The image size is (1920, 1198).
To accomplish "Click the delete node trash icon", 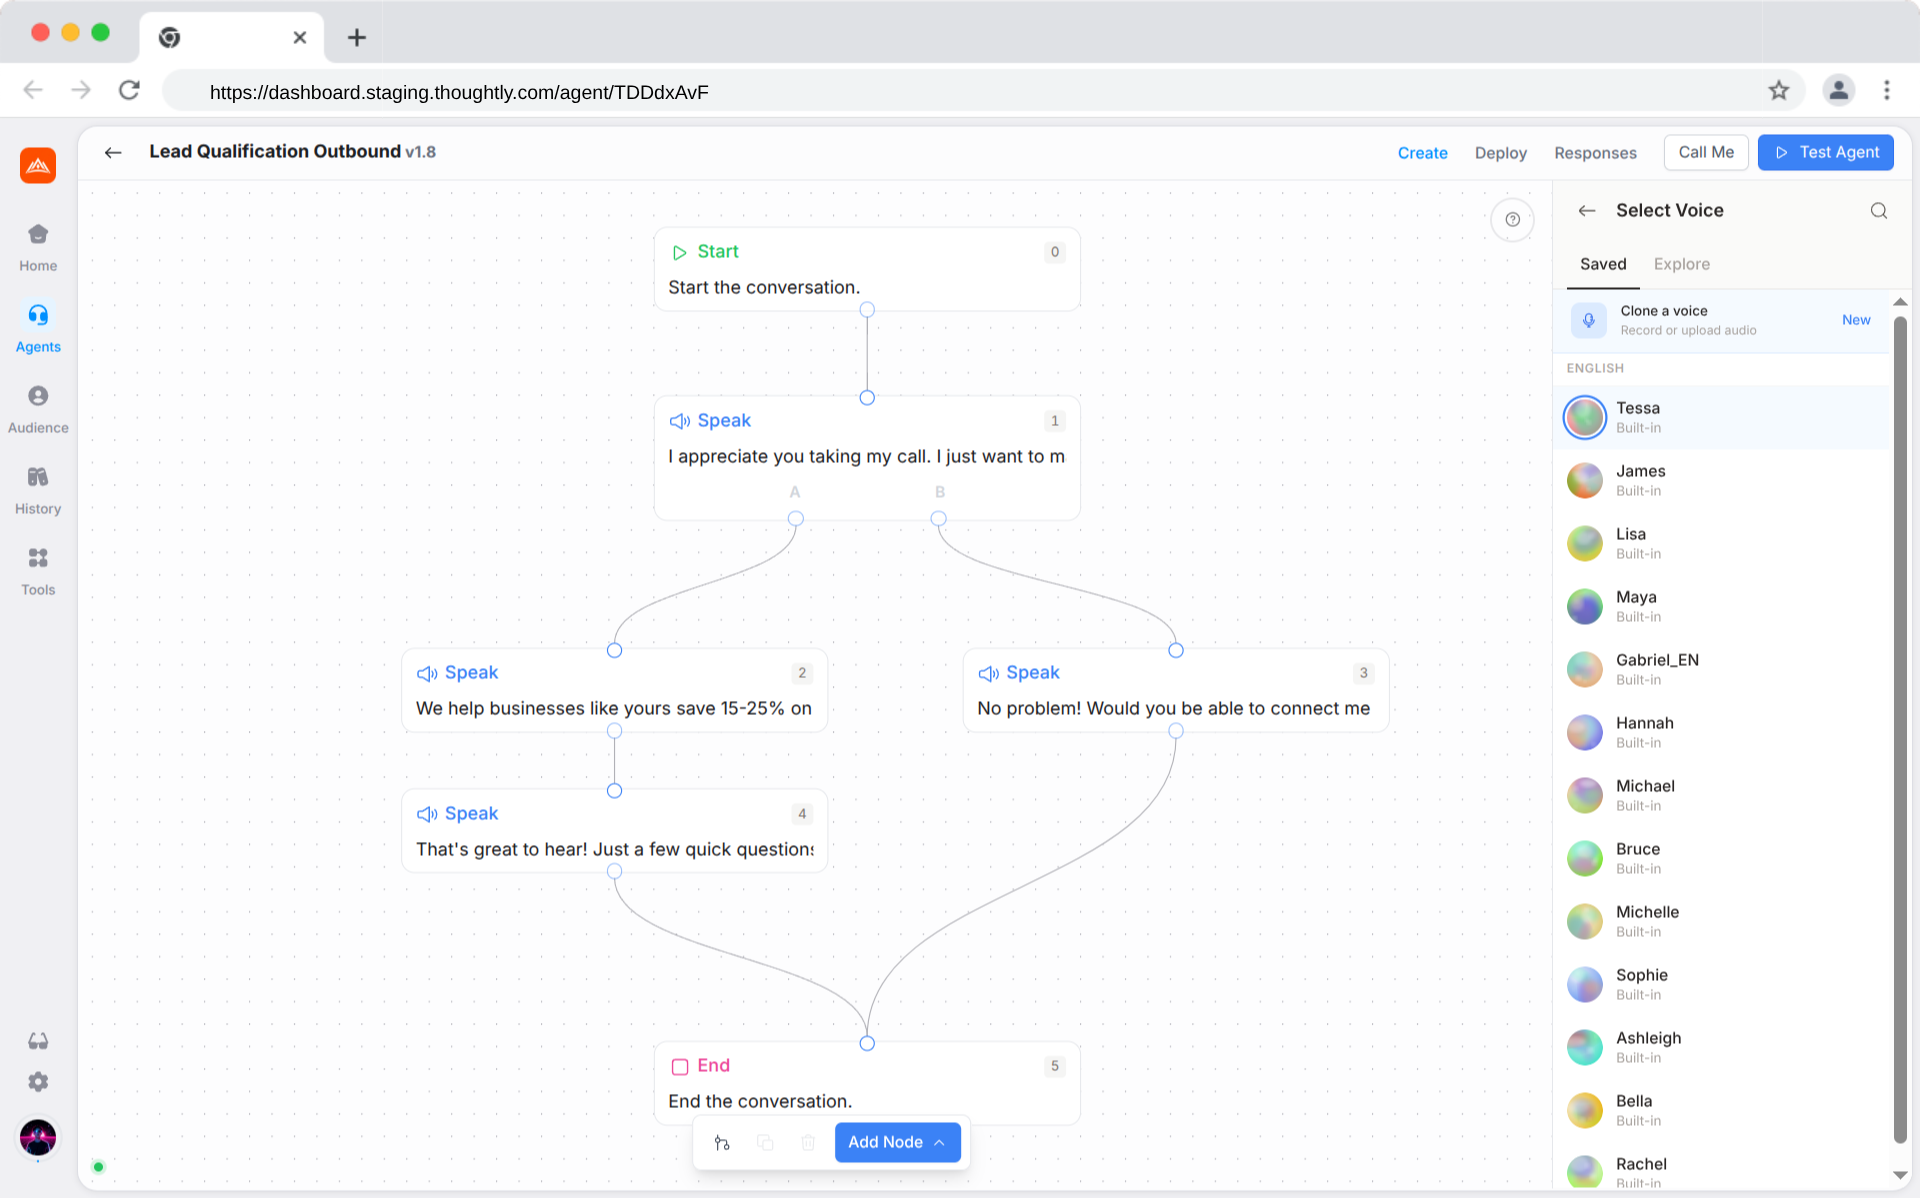I will click(808, 1142).
